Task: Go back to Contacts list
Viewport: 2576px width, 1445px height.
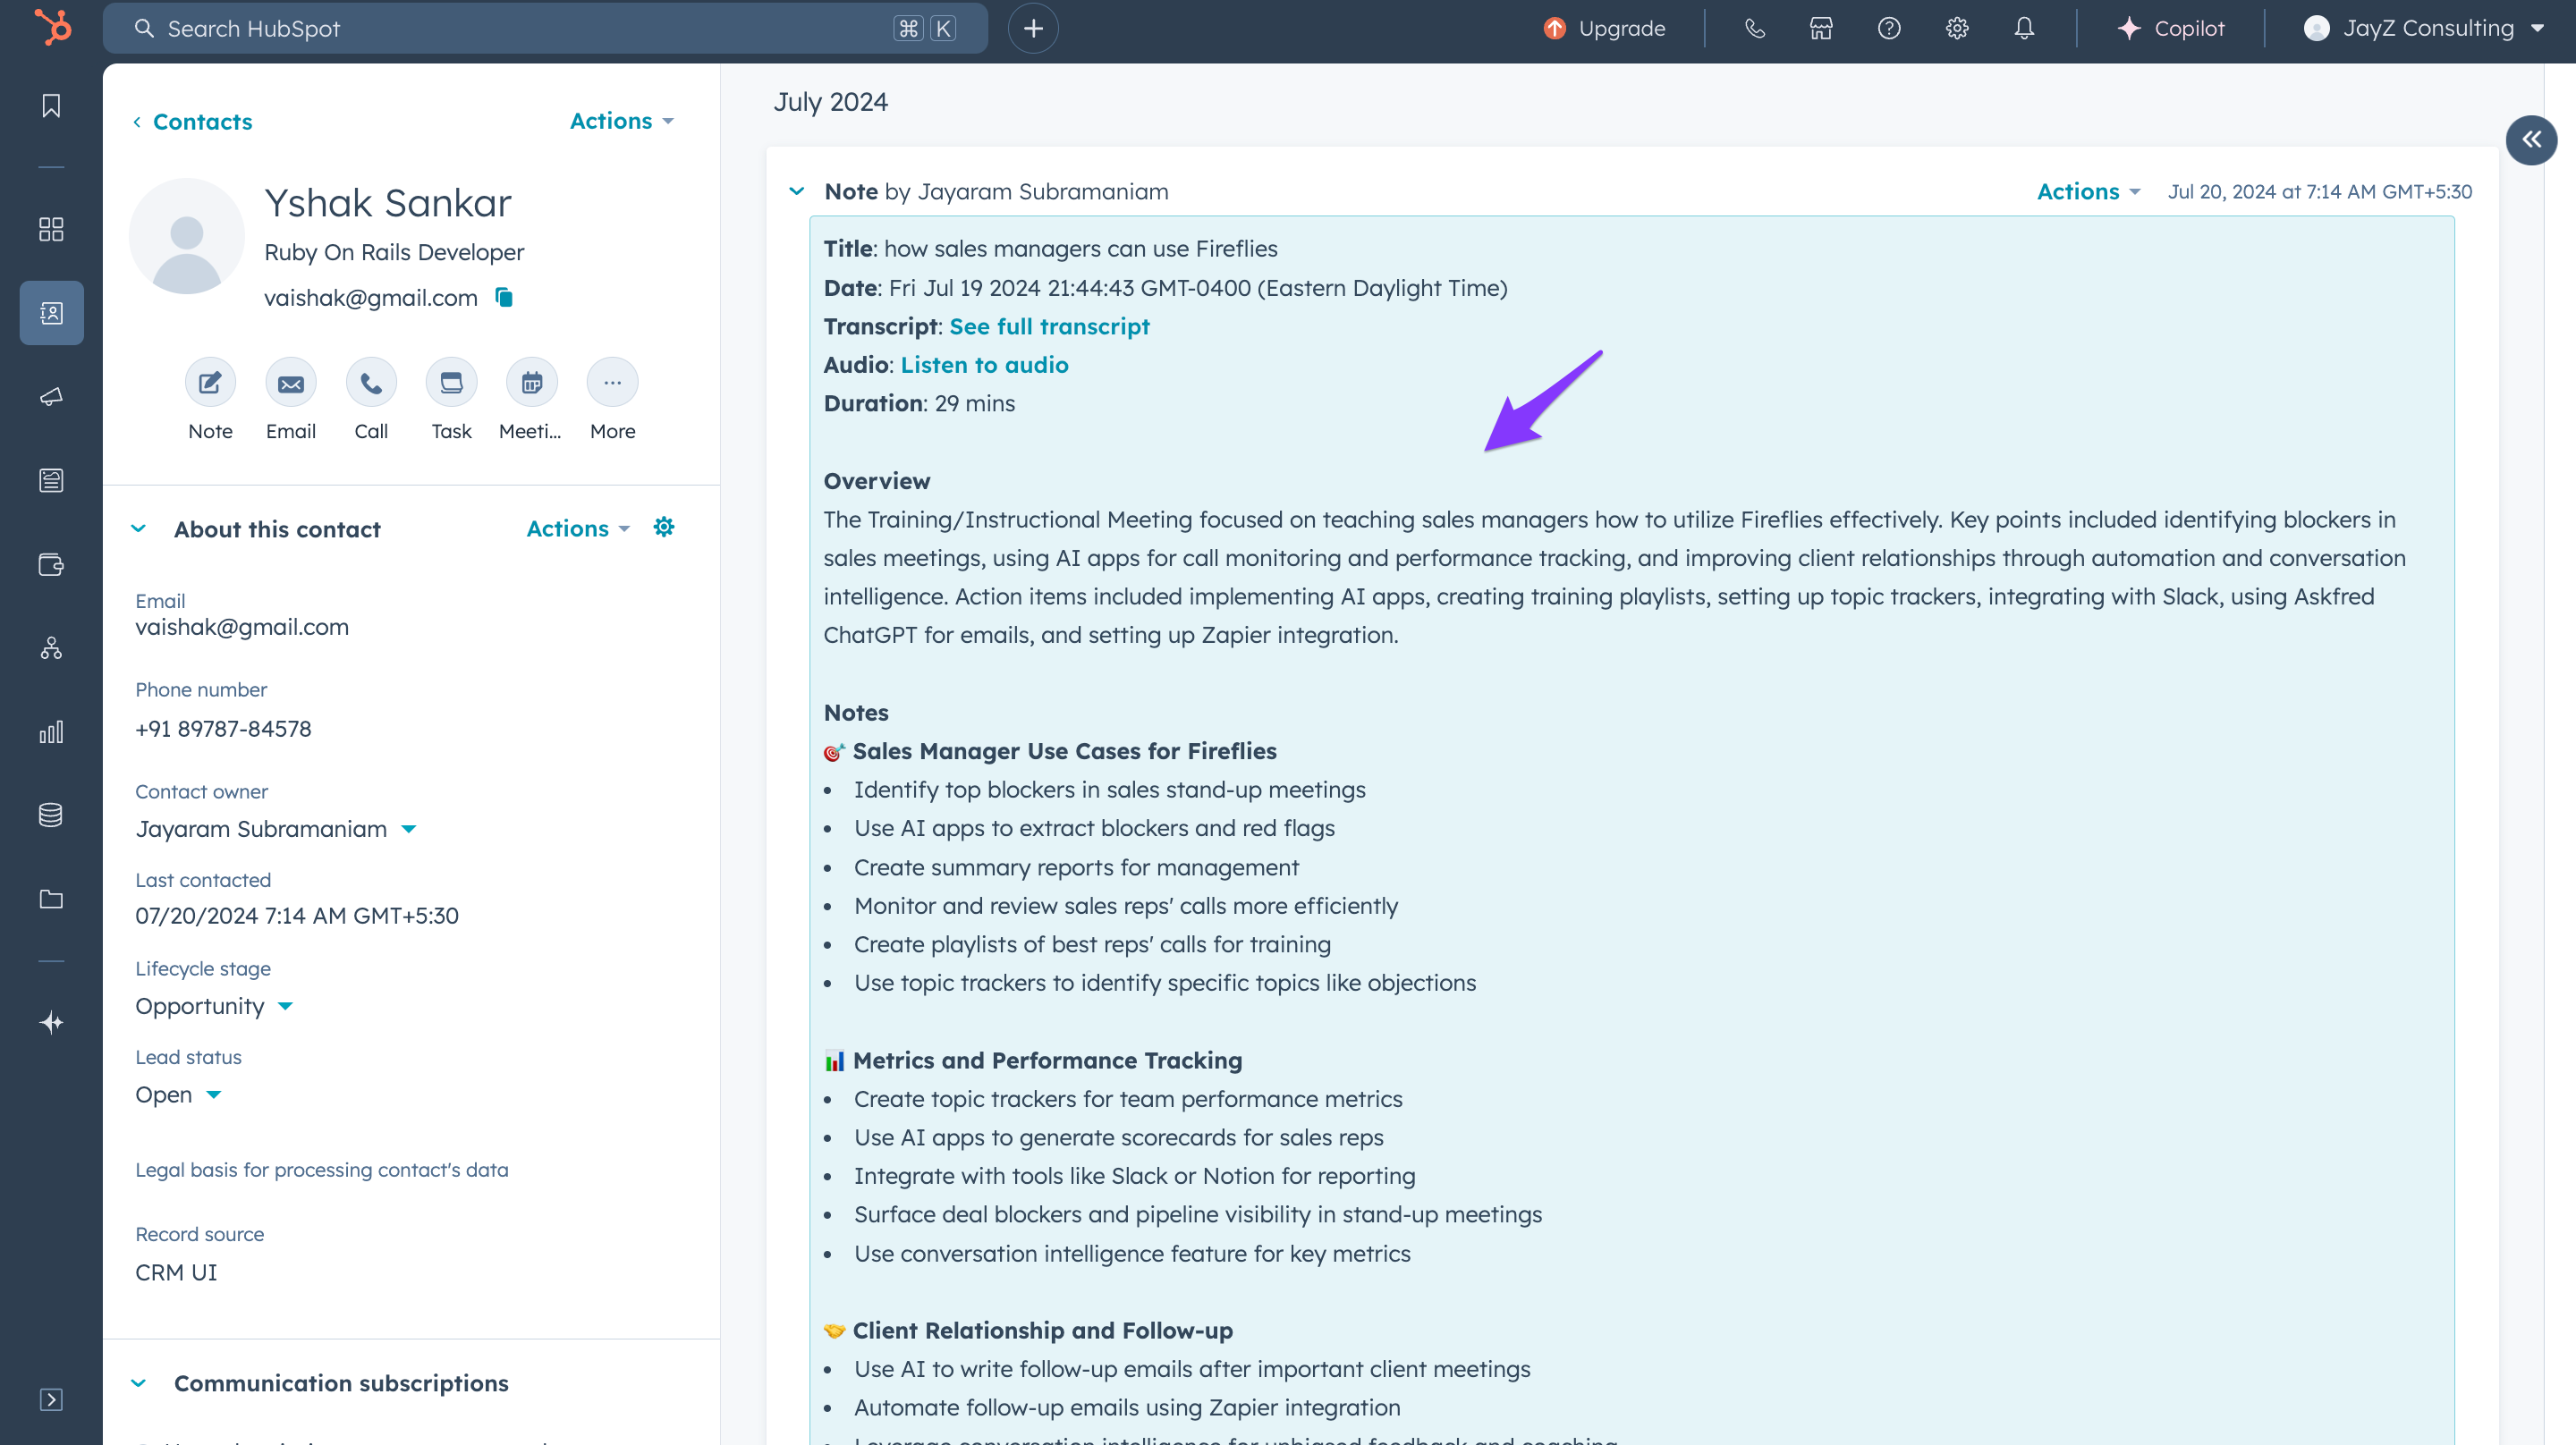Action: pos(193,121)
